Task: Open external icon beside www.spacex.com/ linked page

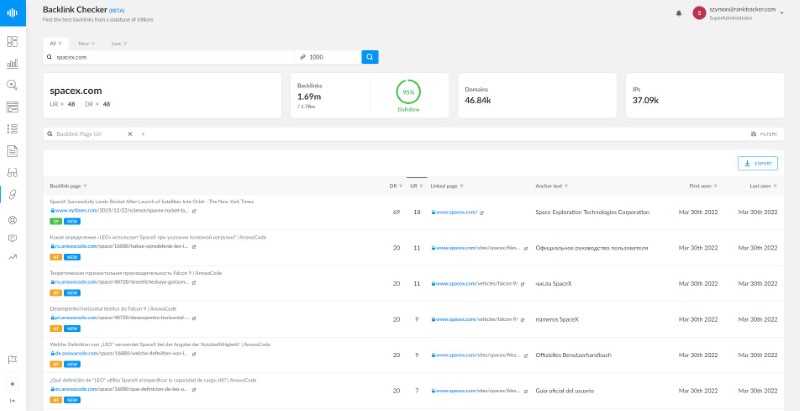Action: [x=482, y=213]
